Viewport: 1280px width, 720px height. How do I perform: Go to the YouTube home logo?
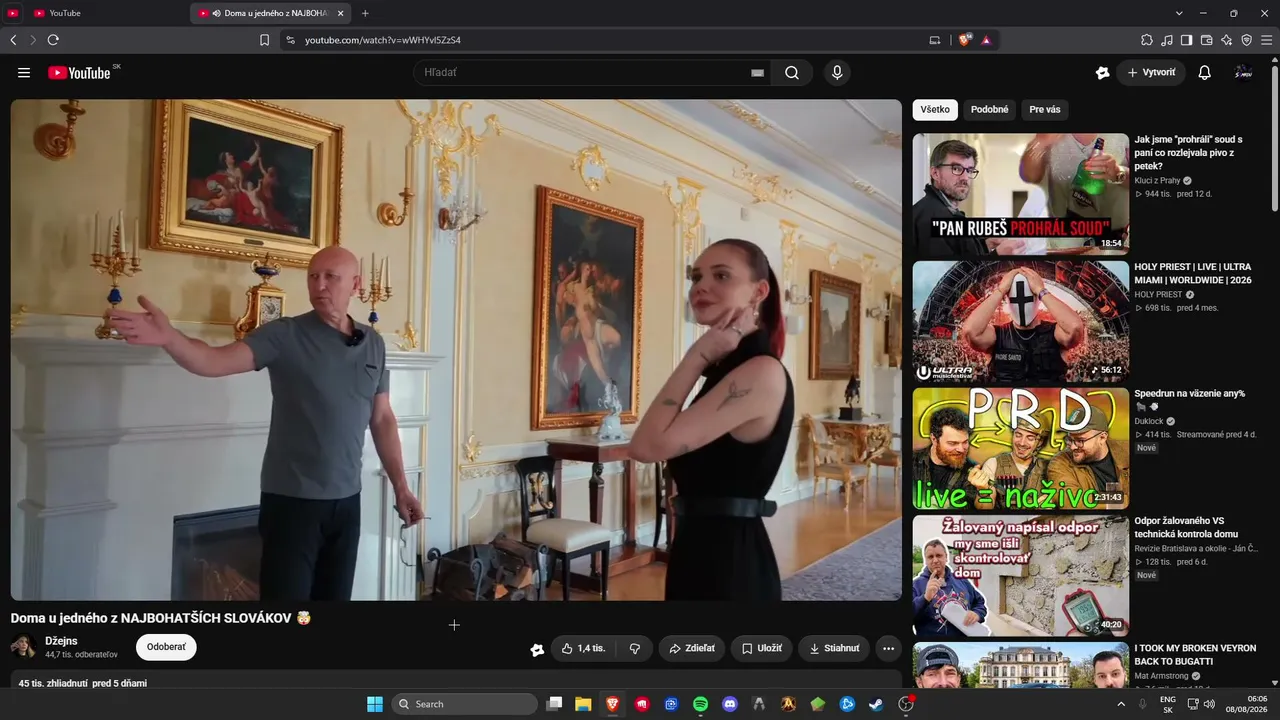click(x=79, y=72)
